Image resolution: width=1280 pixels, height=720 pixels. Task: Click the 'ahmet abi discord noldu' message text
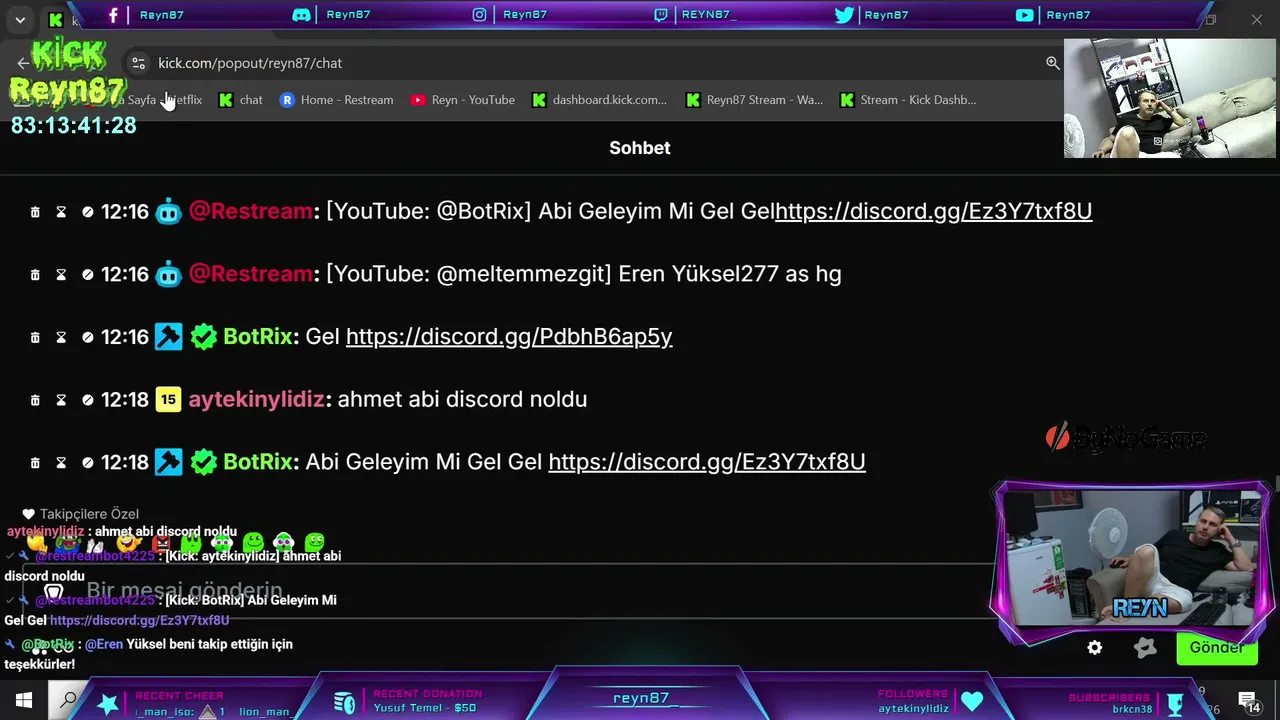(462, 400)
